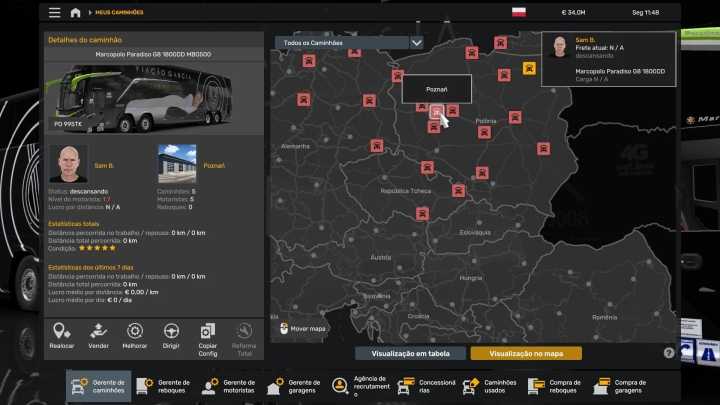Viewport: 720px width, 405px height.
Task: Open Agência de recrutamento tab
Action: click(360, 386)
